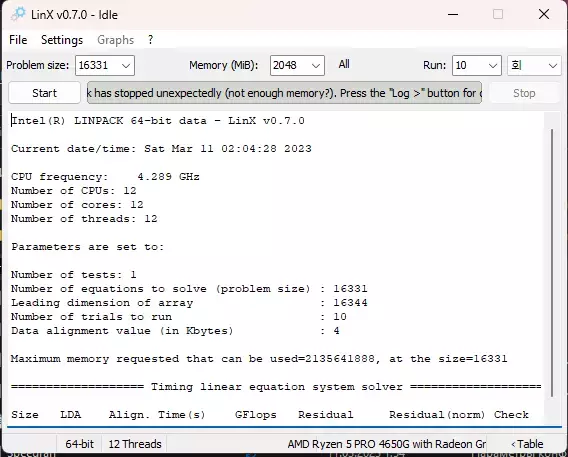Switch to Table view via '< Table'
The width and height of the screenshot is (568, 457).
[527, 444]
